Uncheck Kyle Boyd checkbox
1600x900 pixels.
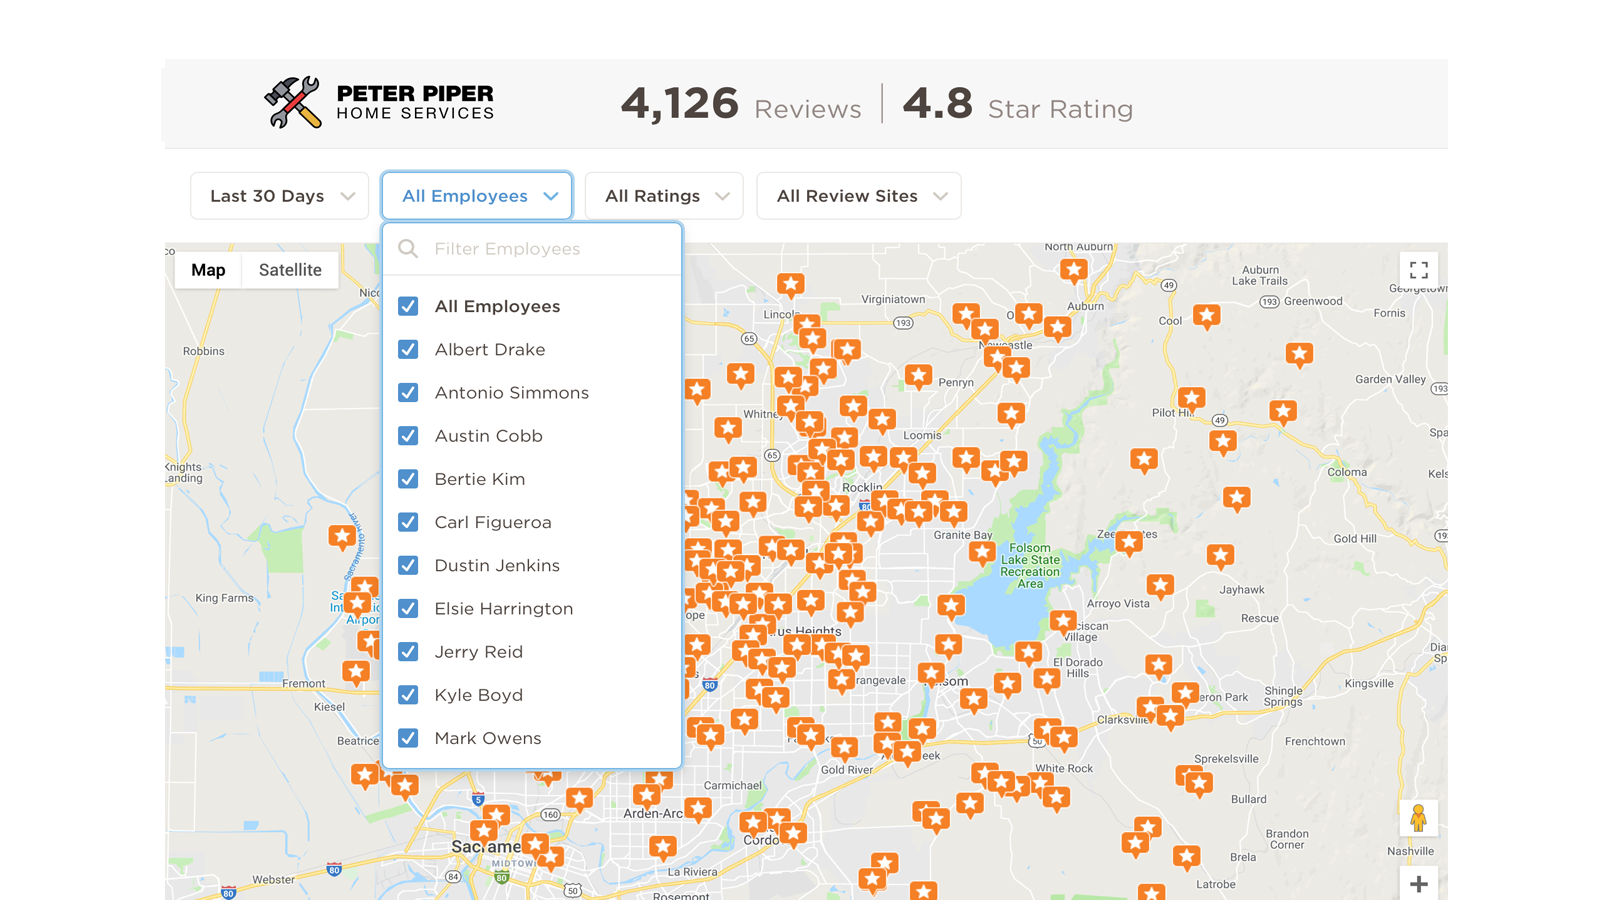coord(408,694)
